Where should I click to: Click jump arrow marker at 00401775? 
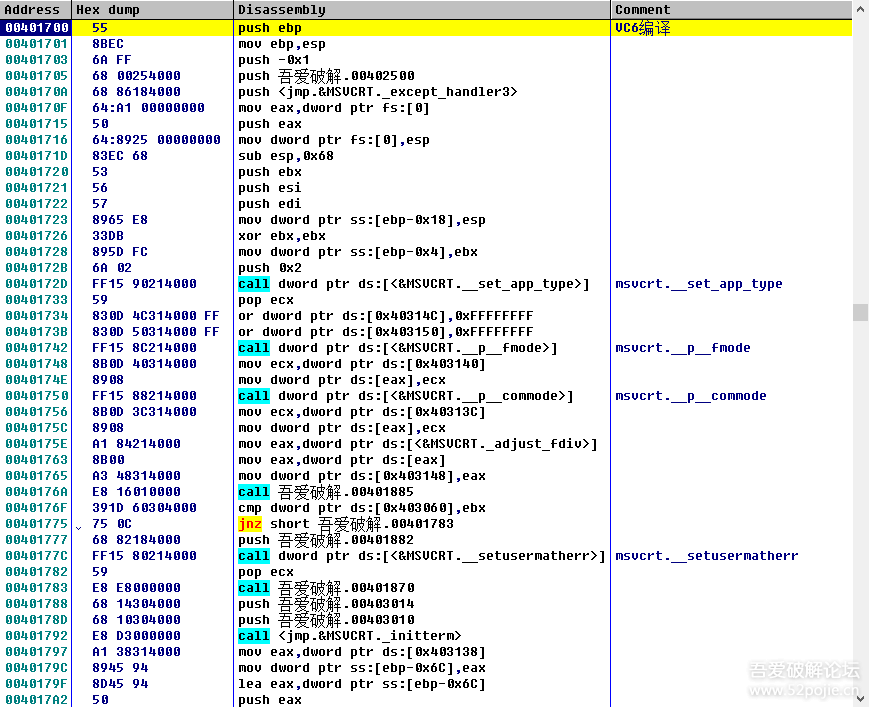click(78, 527)
